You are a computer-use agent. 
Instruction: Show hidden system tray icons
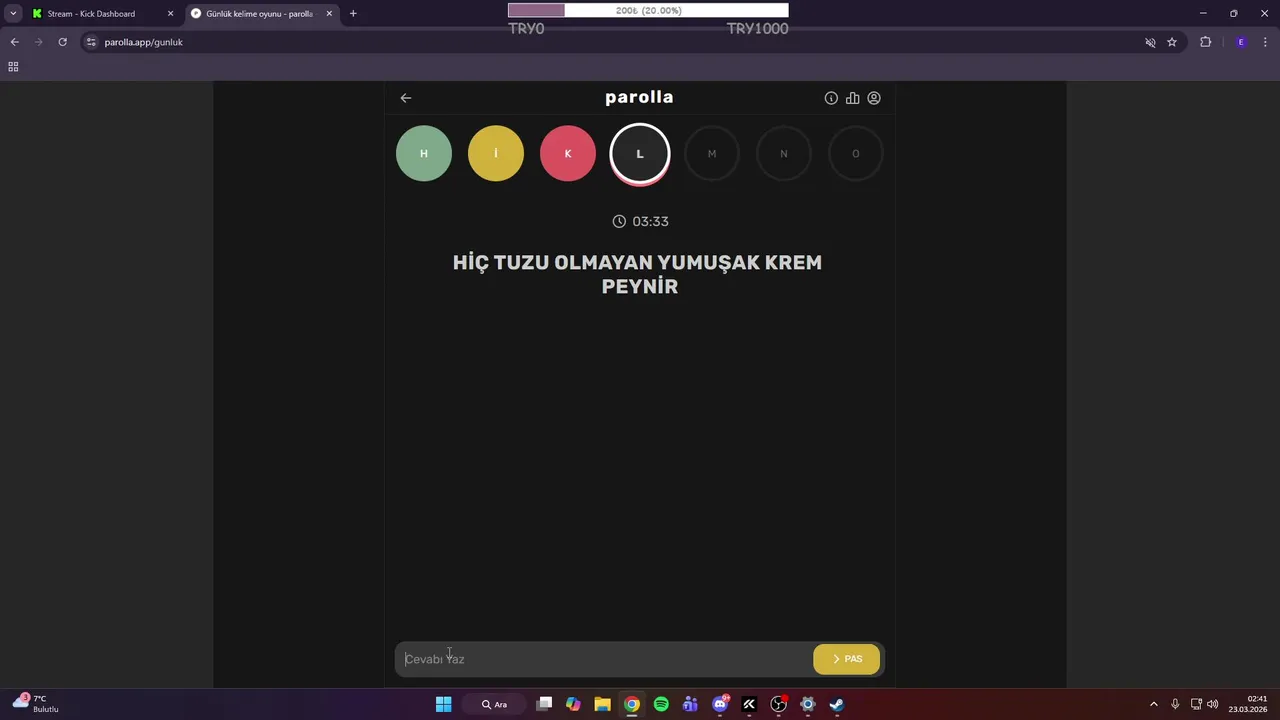[1153, 704]
